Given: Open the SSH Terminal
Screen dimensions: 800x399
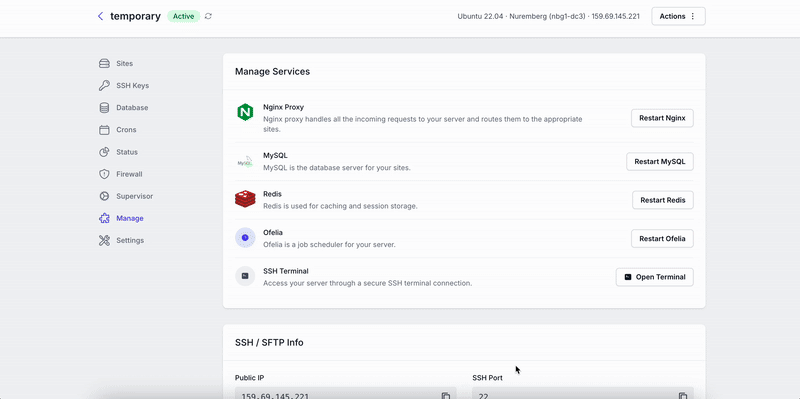Looking at the screenshot, I should click(655, 277).
